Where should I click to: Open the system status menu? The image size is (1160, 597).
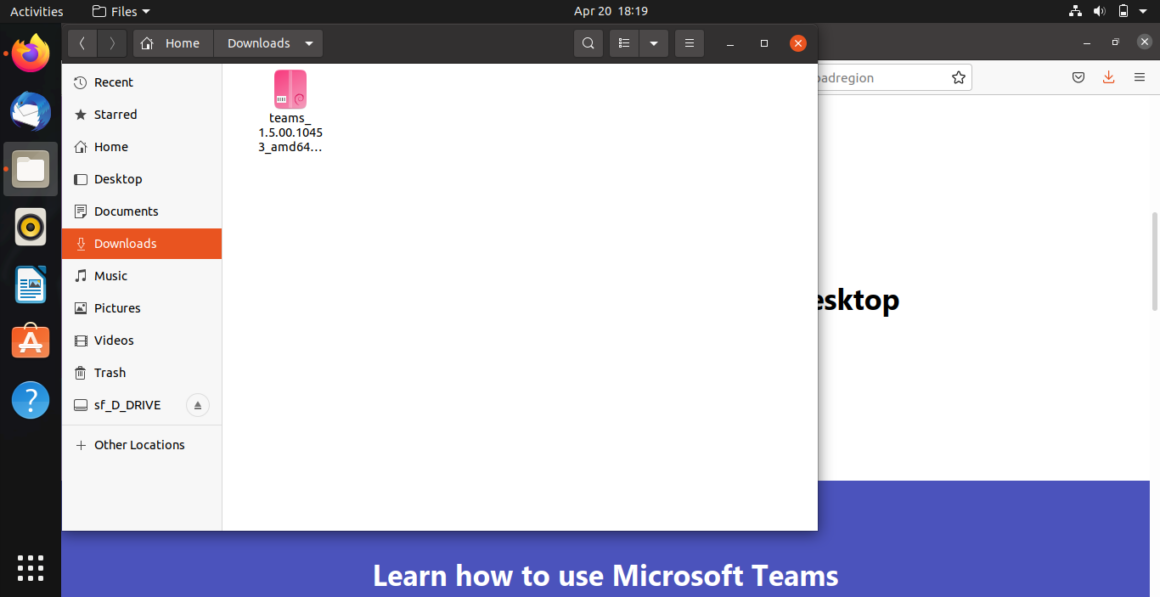coord(1120,11)
